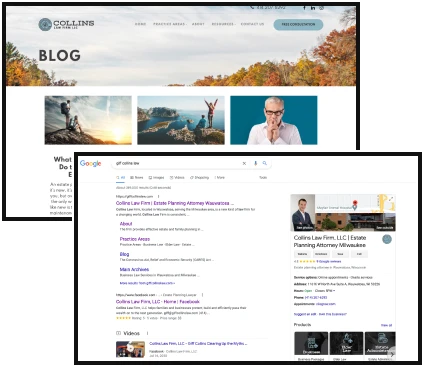Open the Contact Us menu item

pyautogui.click(x=252, y=24)
